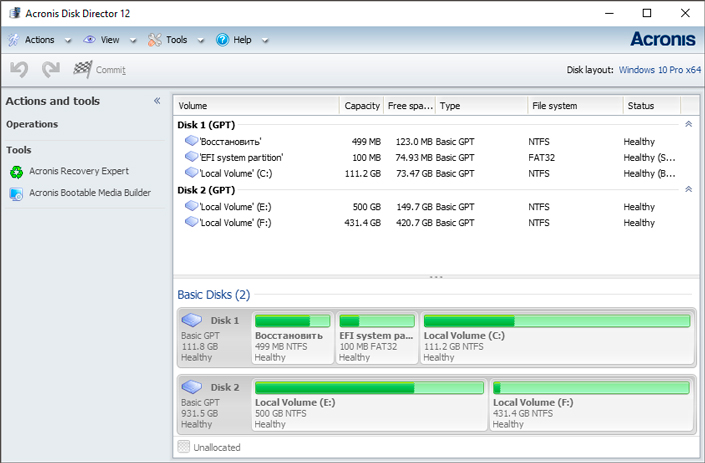
Task: Click the '931.5 GB' Disk 2 size label
Action: click(200, 413)
